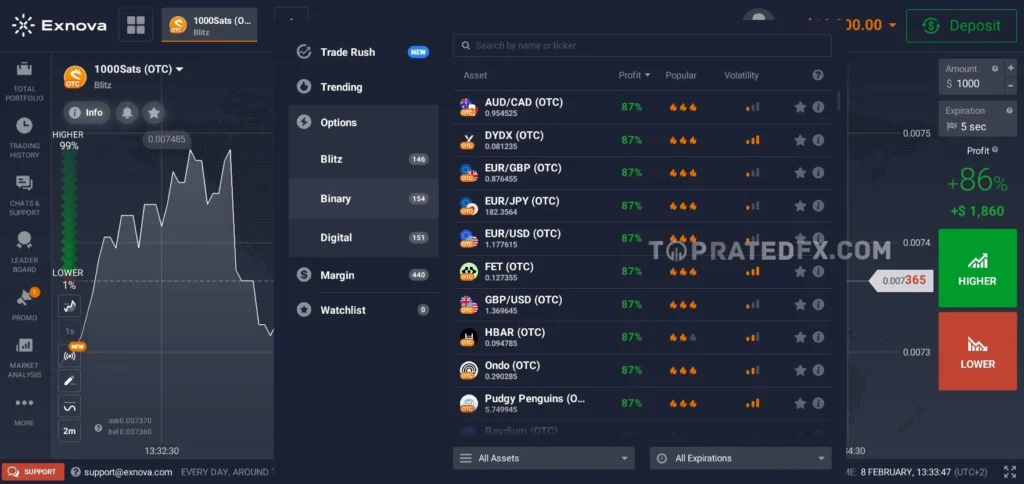
Task: Favorite Ondo (OTC) with its star
Action: 800,370
